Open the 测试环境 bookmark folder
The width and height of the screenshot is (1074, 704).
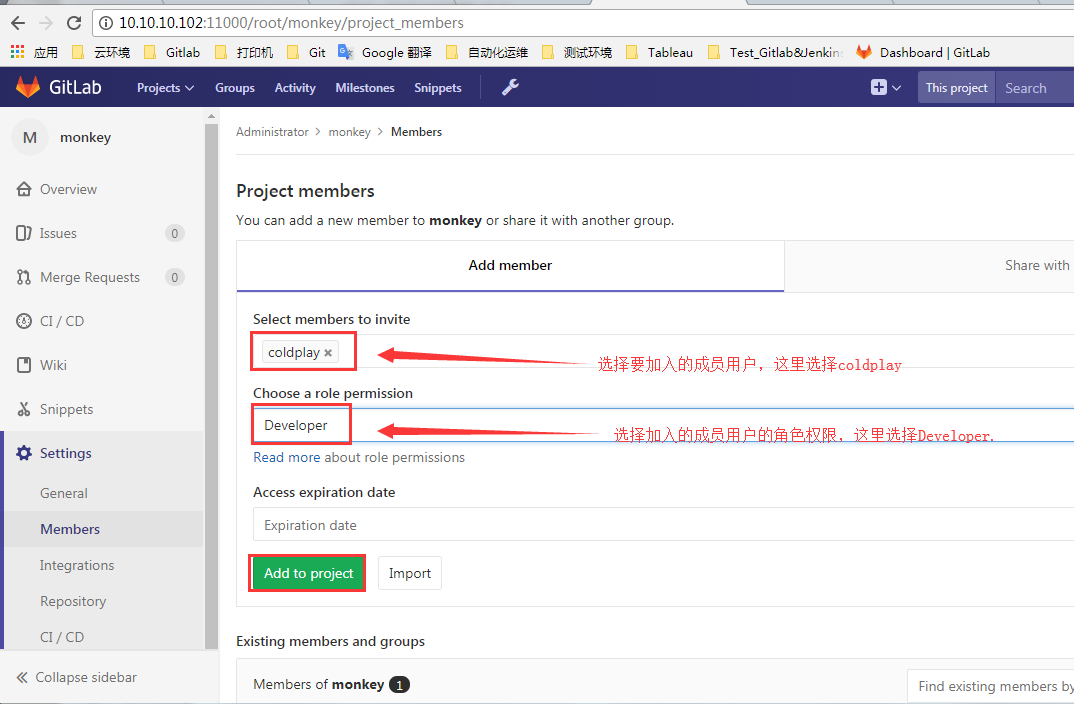tap(577, 52)
